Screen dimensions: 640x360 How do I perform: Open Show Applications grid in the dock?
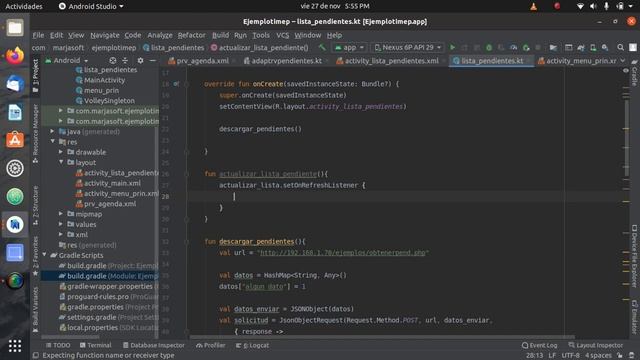(x=15, y=346)
